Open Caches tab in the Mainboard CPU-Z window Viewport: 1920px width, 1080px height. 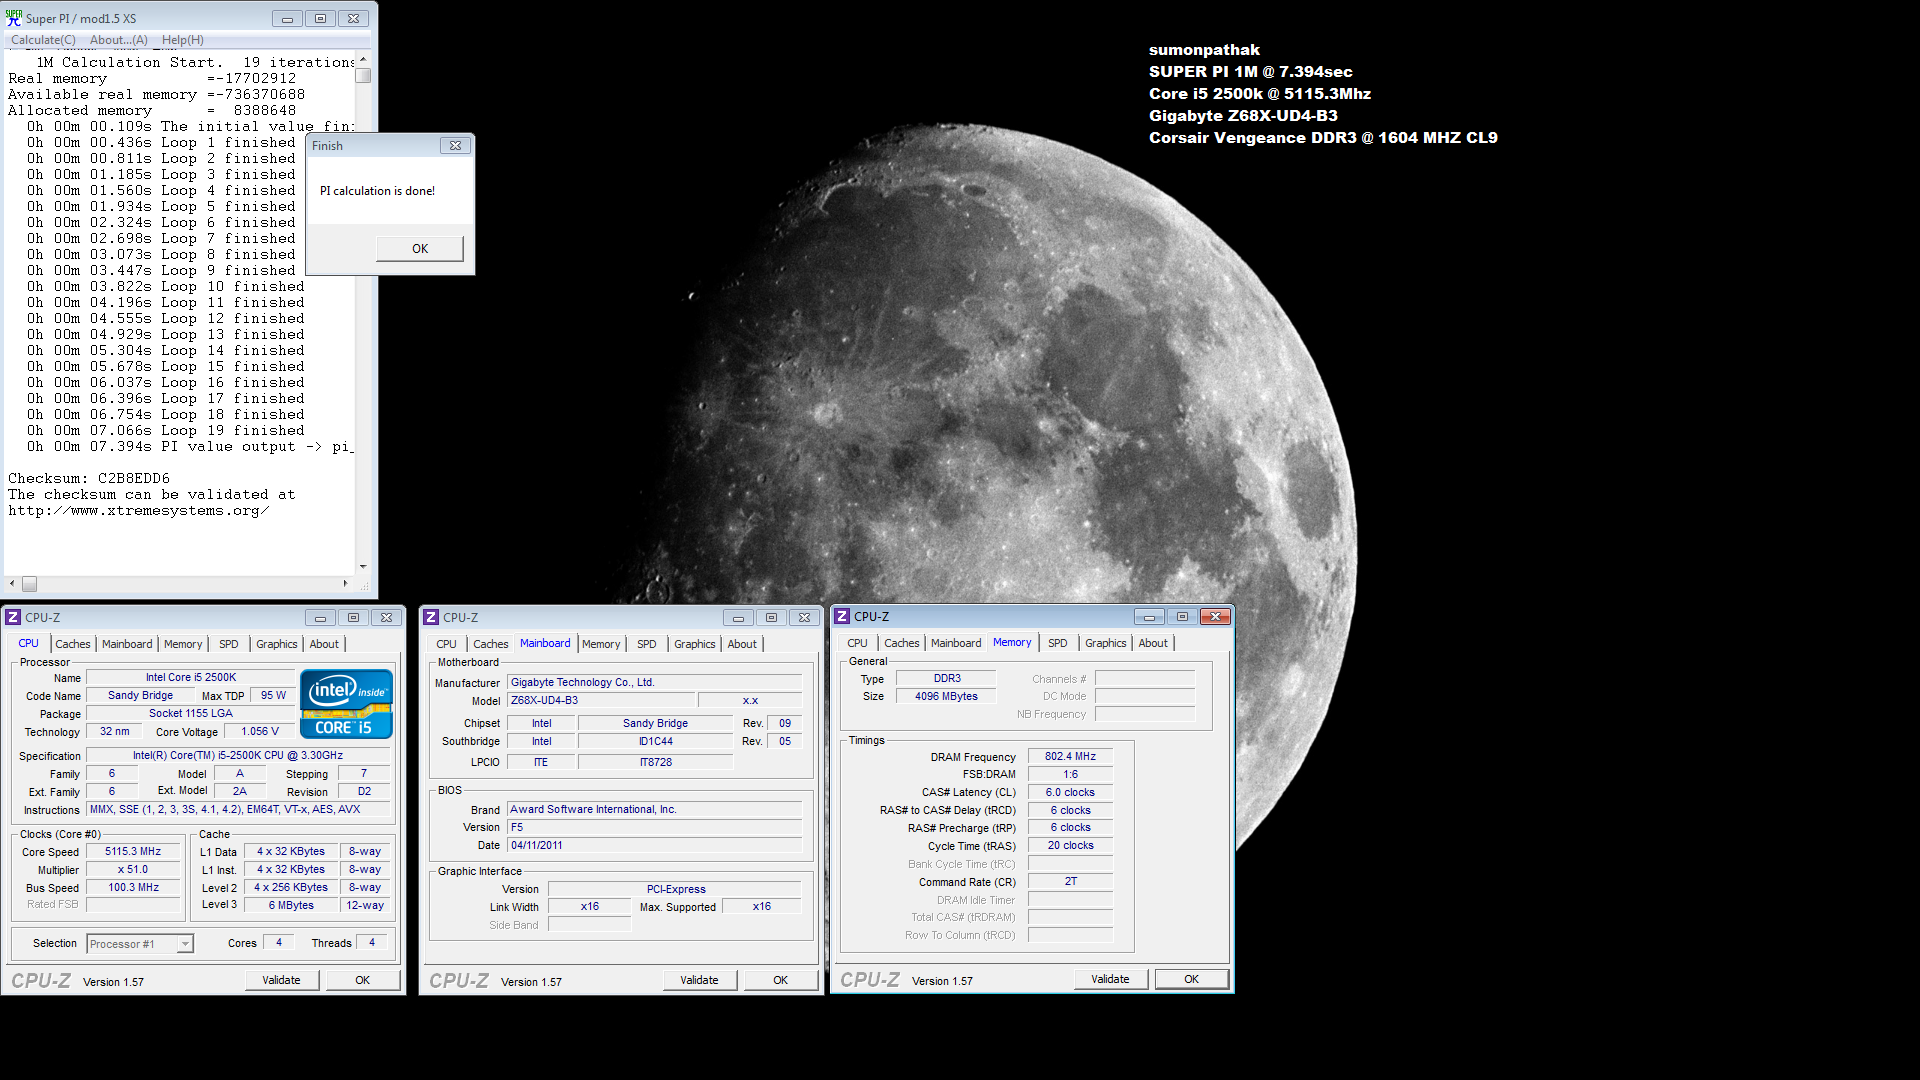point(491,644)
